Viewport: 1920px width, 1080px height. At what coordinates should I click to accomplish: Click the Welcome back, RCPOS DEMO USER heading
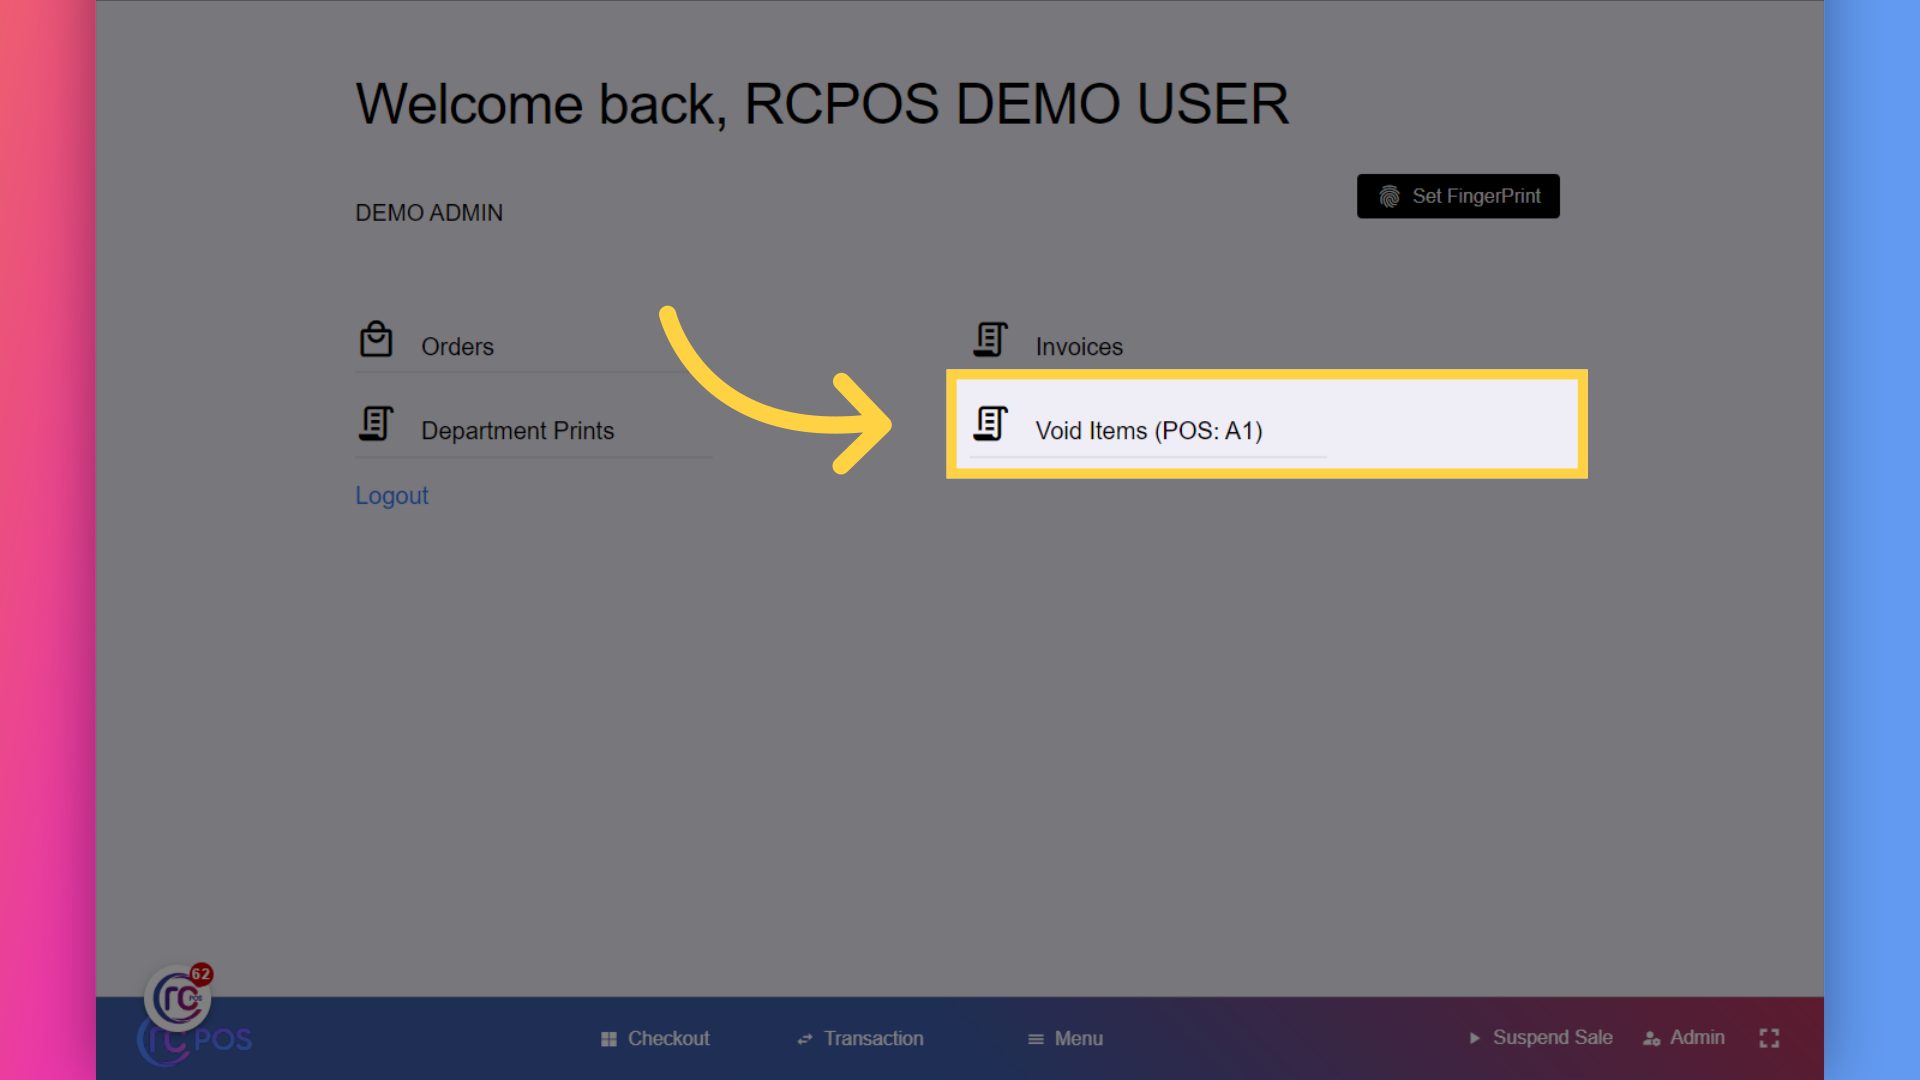point(822,104)
